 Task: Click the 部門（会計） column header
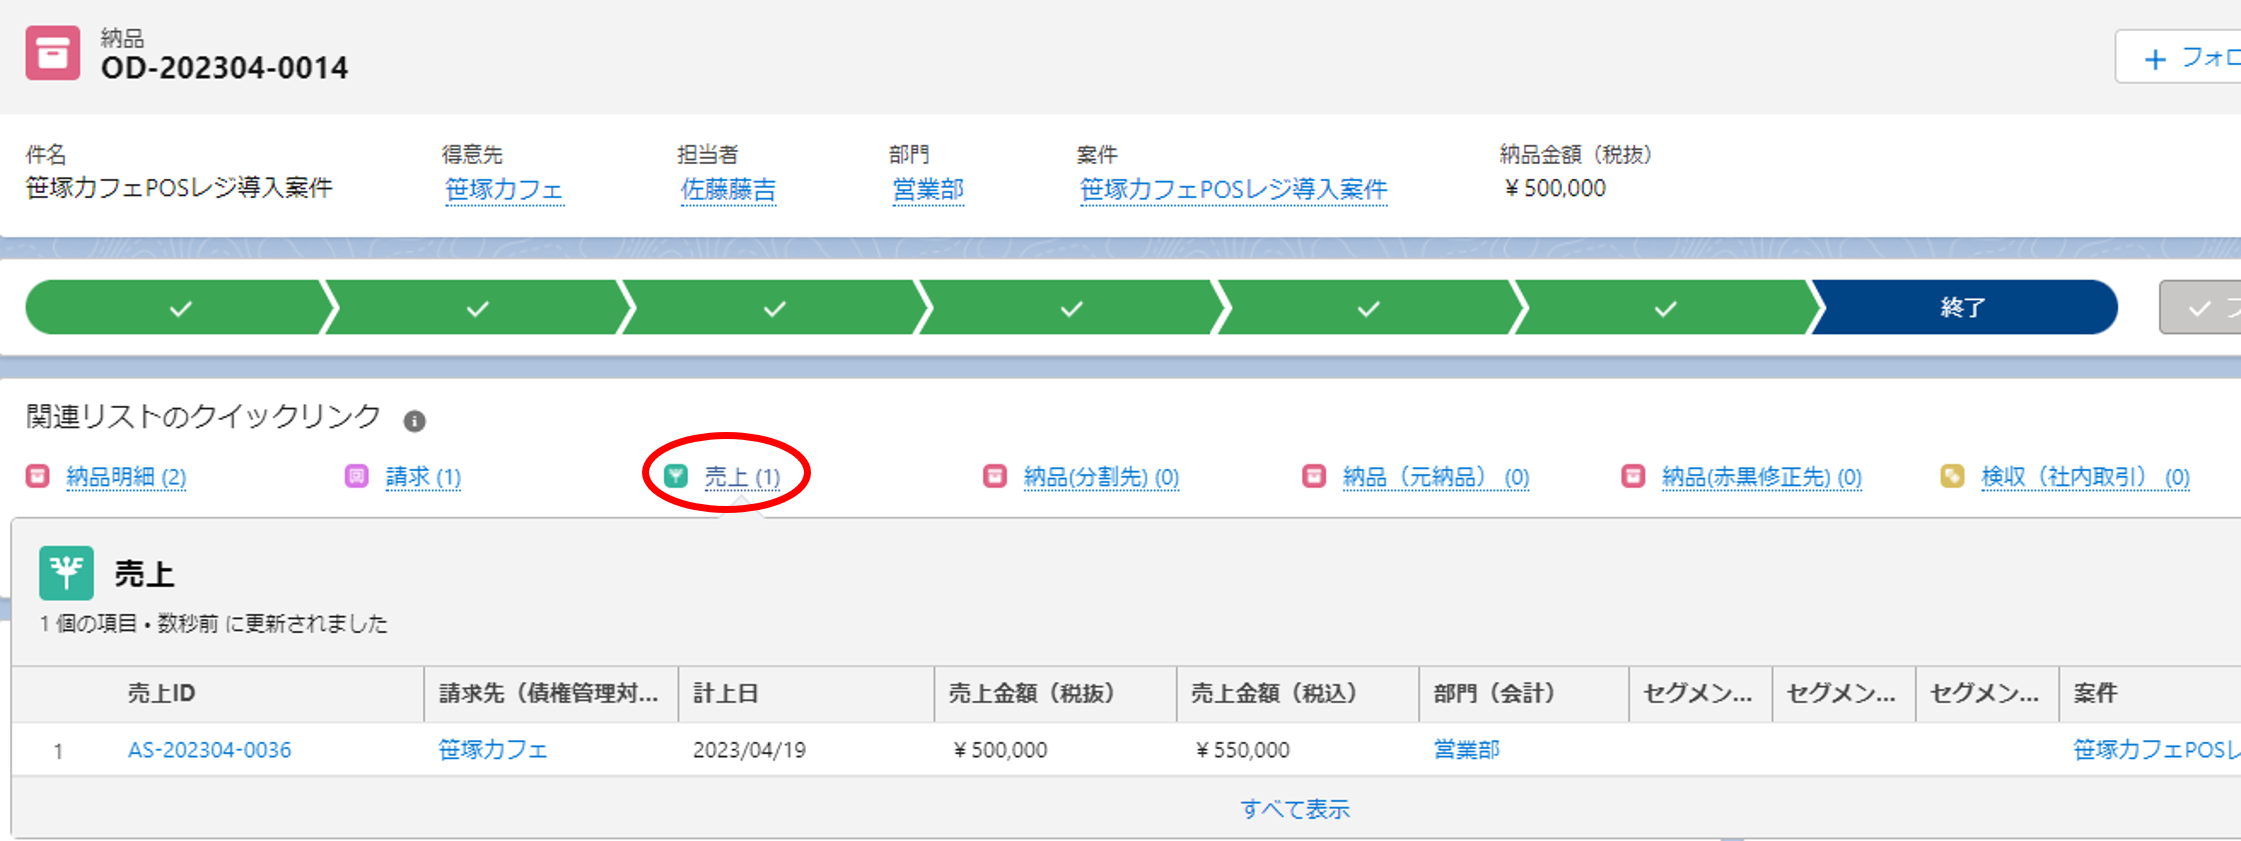point(1523,693)
